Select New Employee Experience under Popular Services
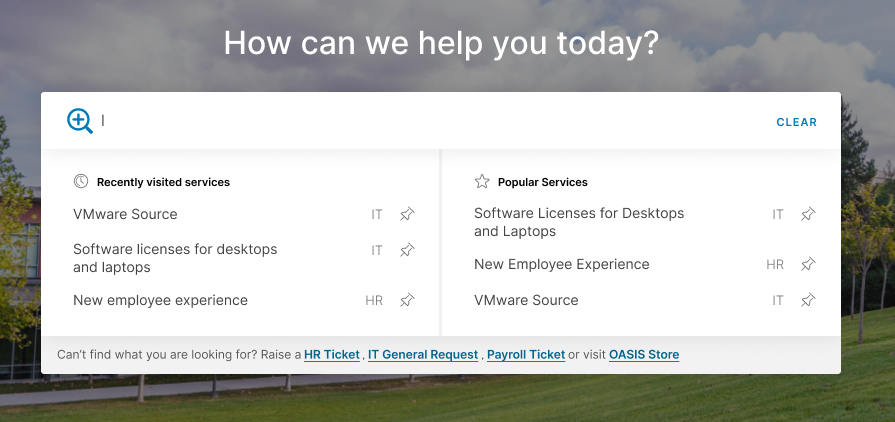The image size is (895, 422). (562, 264)
